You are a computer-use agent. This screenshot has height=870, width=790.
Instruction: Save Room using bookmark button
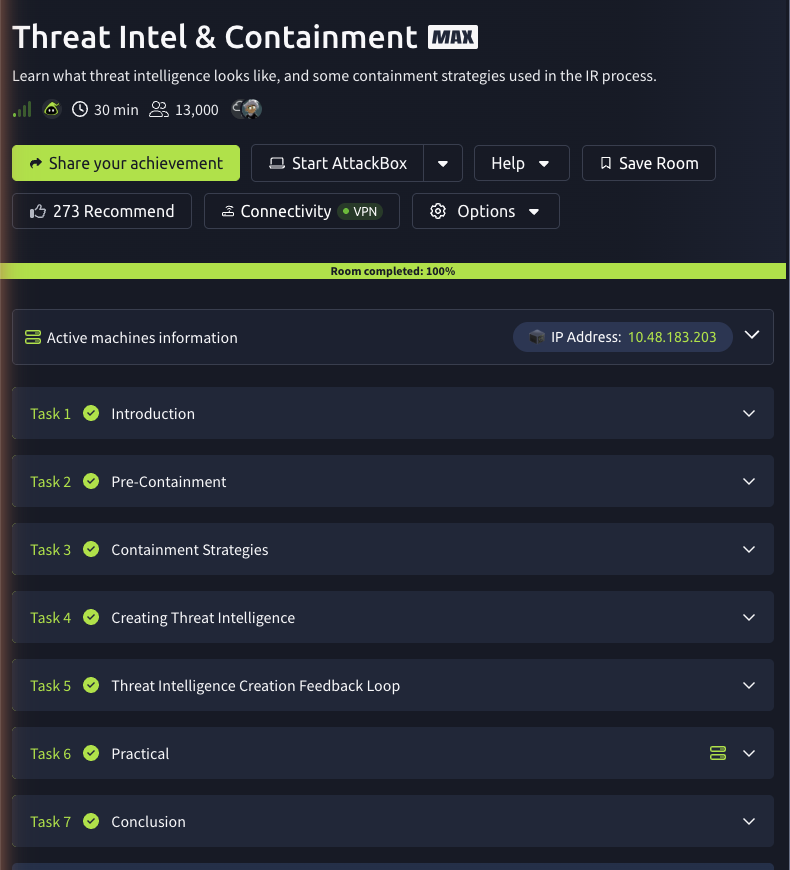coord(649,163)
